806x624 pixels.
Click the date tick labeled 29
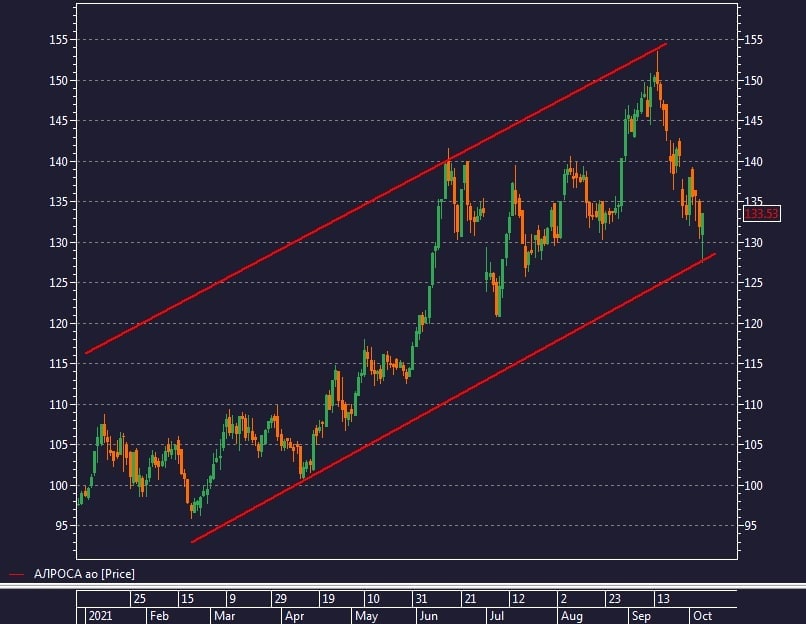coord(280,599)
